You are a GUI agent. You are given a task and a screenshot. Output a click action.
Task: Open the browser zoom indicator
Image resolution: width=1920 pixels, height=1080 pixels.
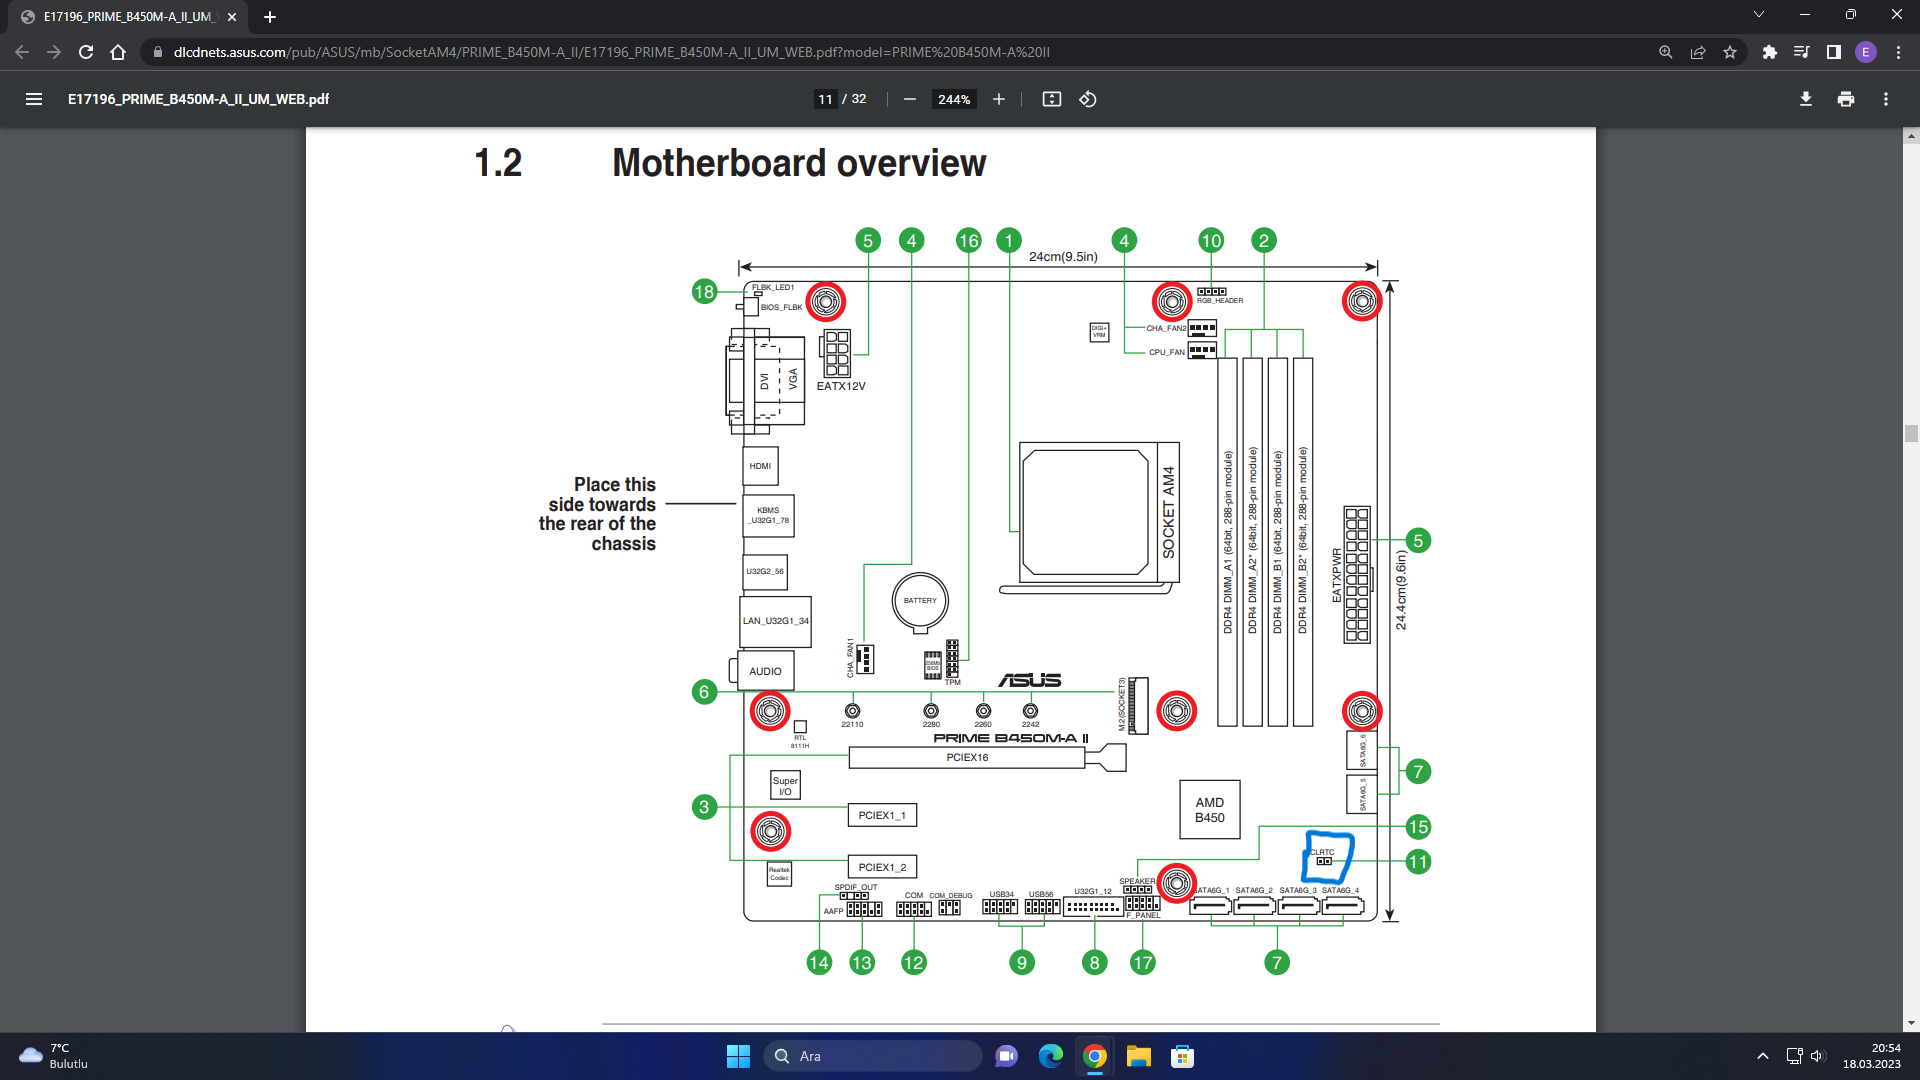pos(1666,52)
